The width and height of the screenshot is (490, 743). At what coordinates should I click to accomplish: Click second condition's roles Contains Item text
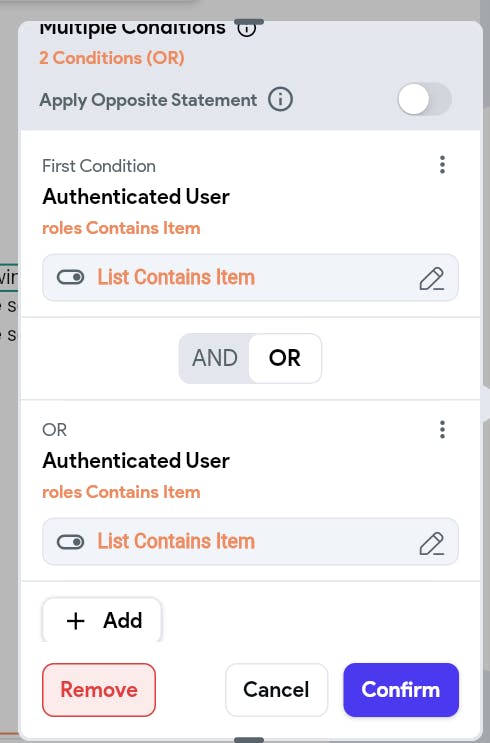[121, 492]
